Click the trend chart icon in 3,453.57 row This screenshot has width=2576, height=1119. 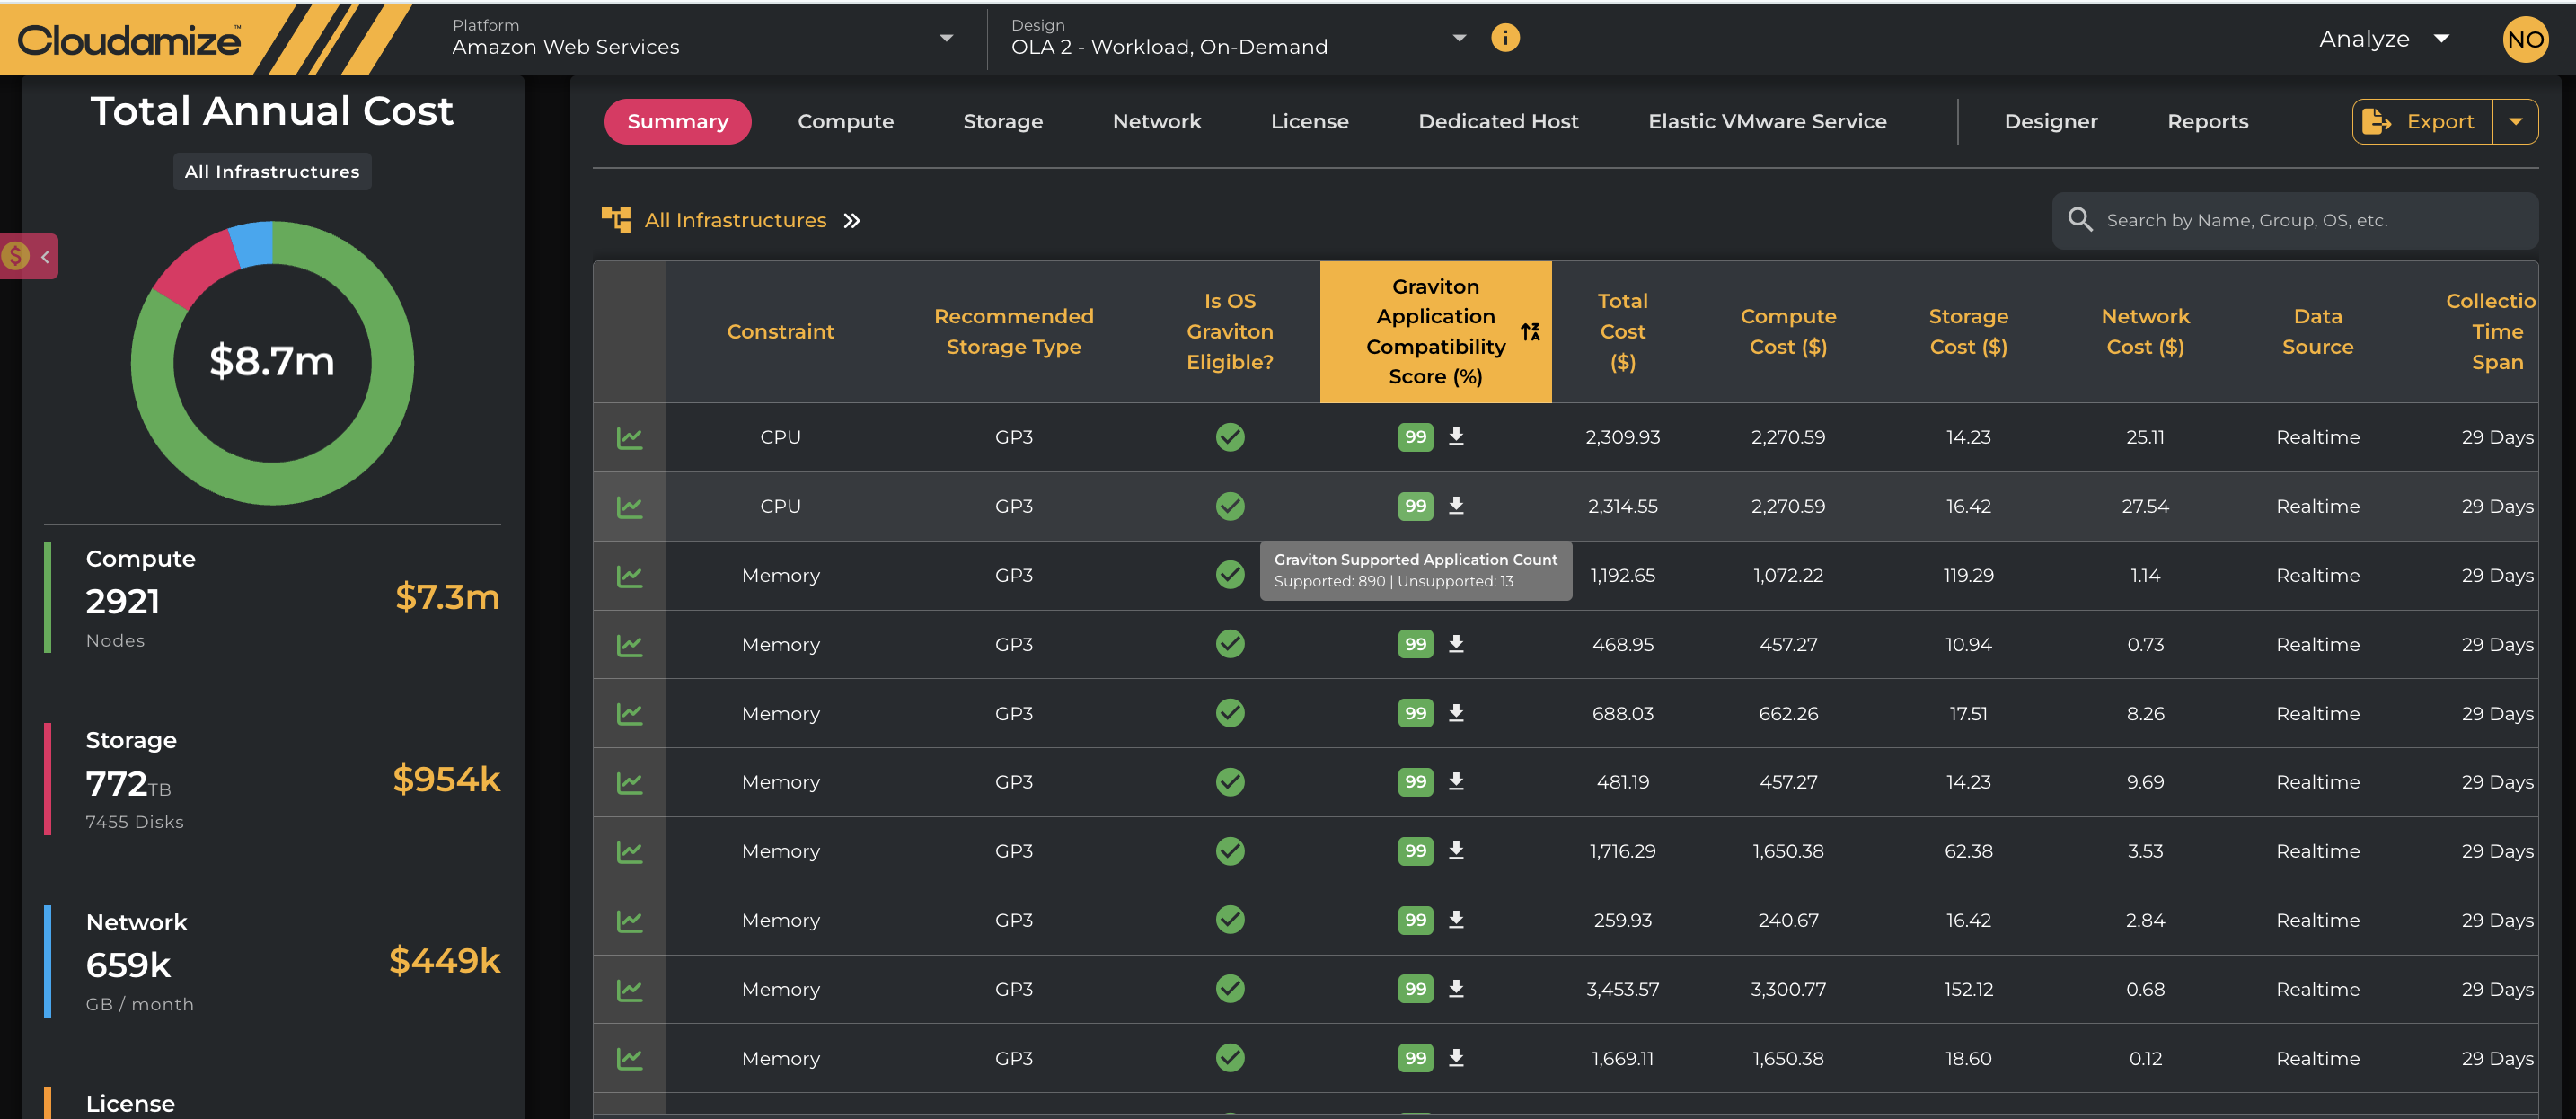pos(629,990)
